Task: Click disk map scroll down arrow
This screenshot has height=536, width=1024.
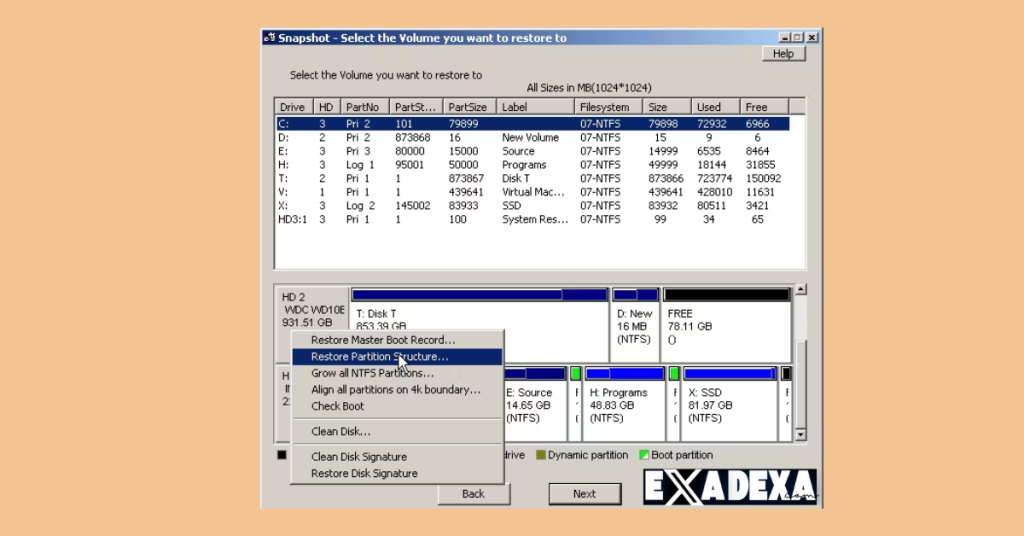Action: tap(801, 435)
